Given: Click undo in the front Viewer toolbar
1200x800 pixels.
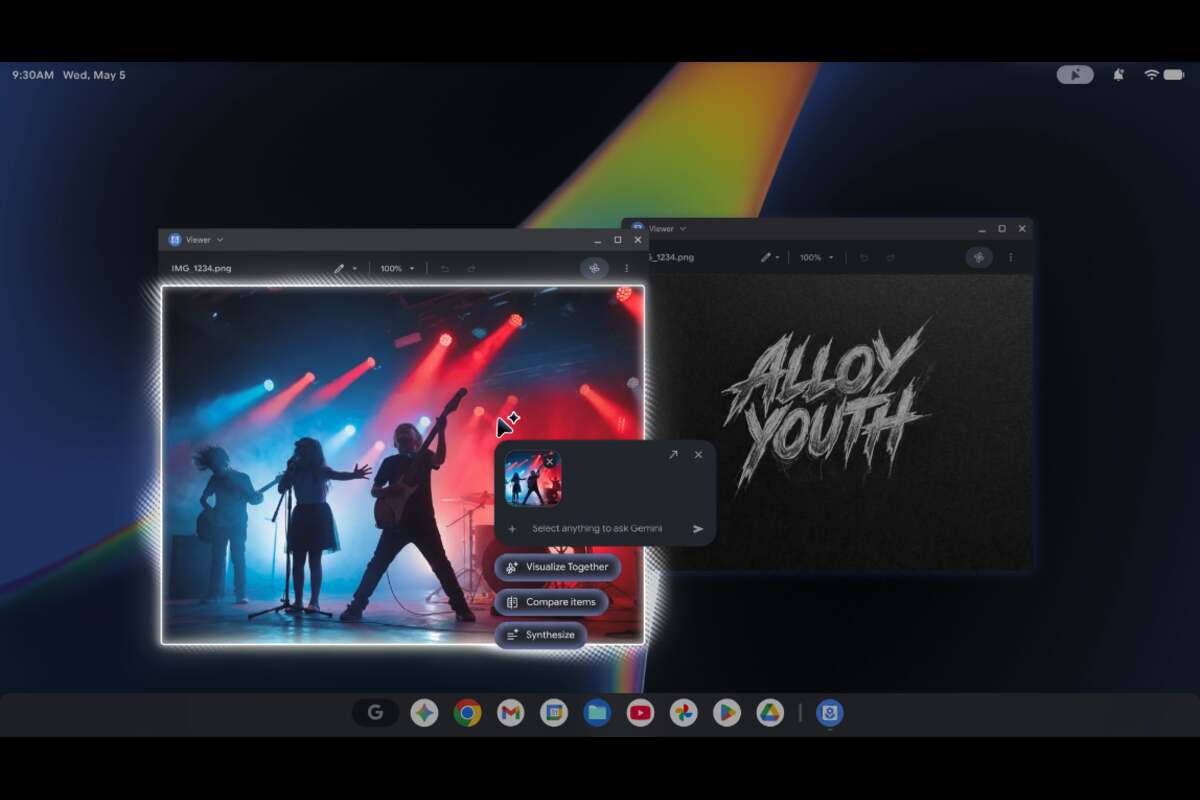Looking at the screenshot, I should click(445, 269).
